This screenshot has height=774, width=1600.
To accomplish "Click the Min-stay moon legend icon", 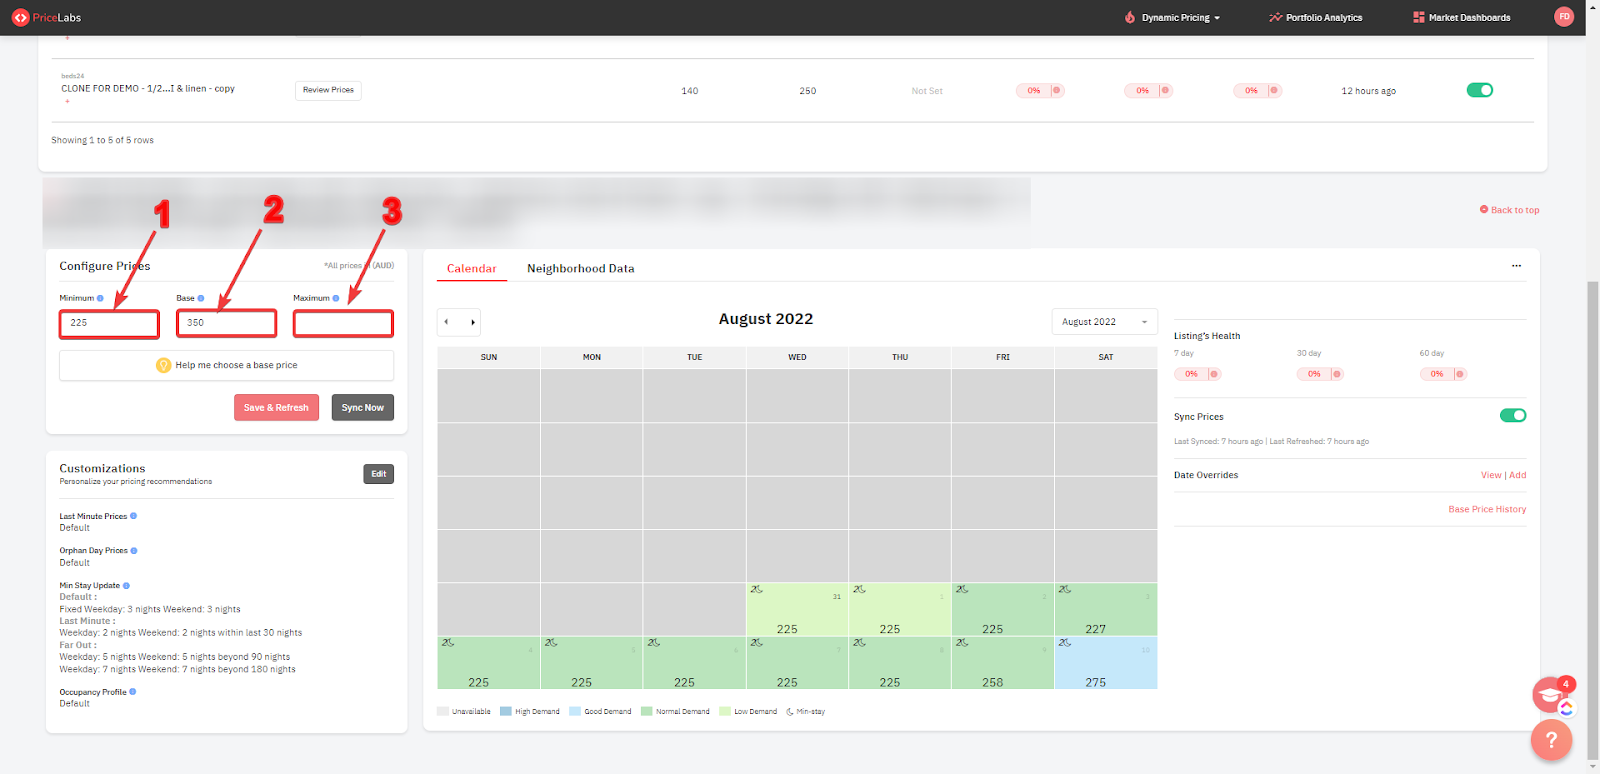I will (790, 712).
